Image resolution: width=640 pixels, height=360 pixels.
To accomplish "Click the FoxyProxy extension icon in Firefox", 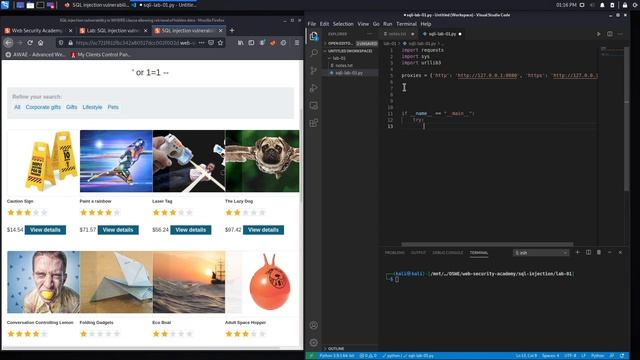I will click(273, 42).
